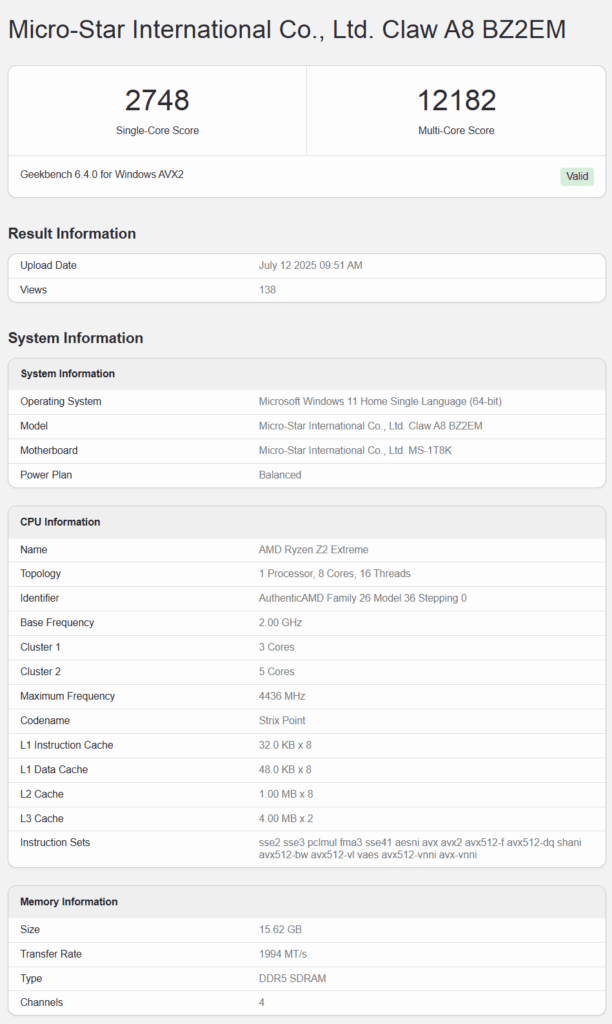Select the single-core score 2748
This screenshot has height=1024, width=612.
click(x=157, y=101)
